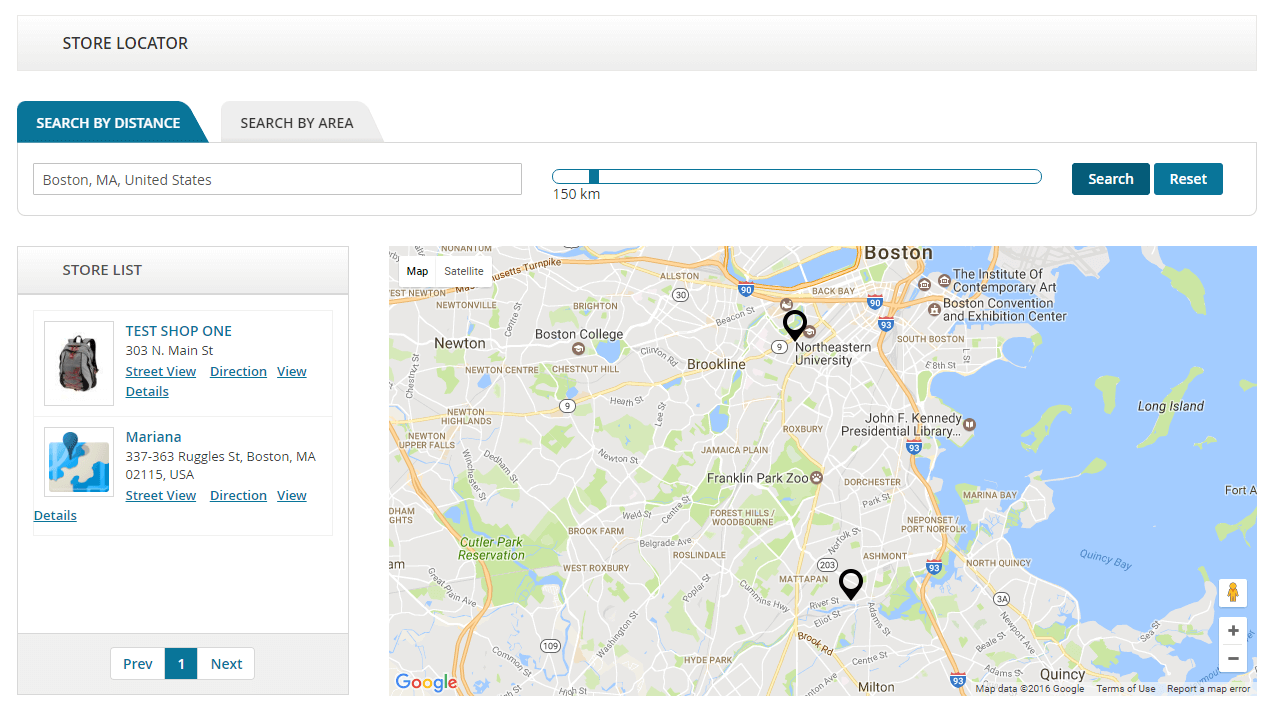
Task: Switch to Search By Area tab
Action: click(x=297, y=123)
